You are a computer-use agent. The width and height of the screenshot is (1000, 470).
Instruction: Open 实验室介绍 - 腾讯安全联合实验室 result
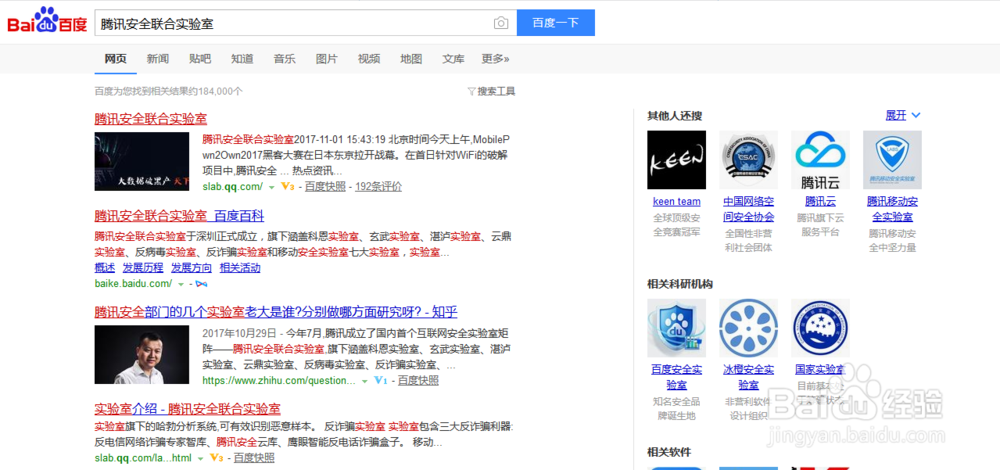[x=188, y=409]
